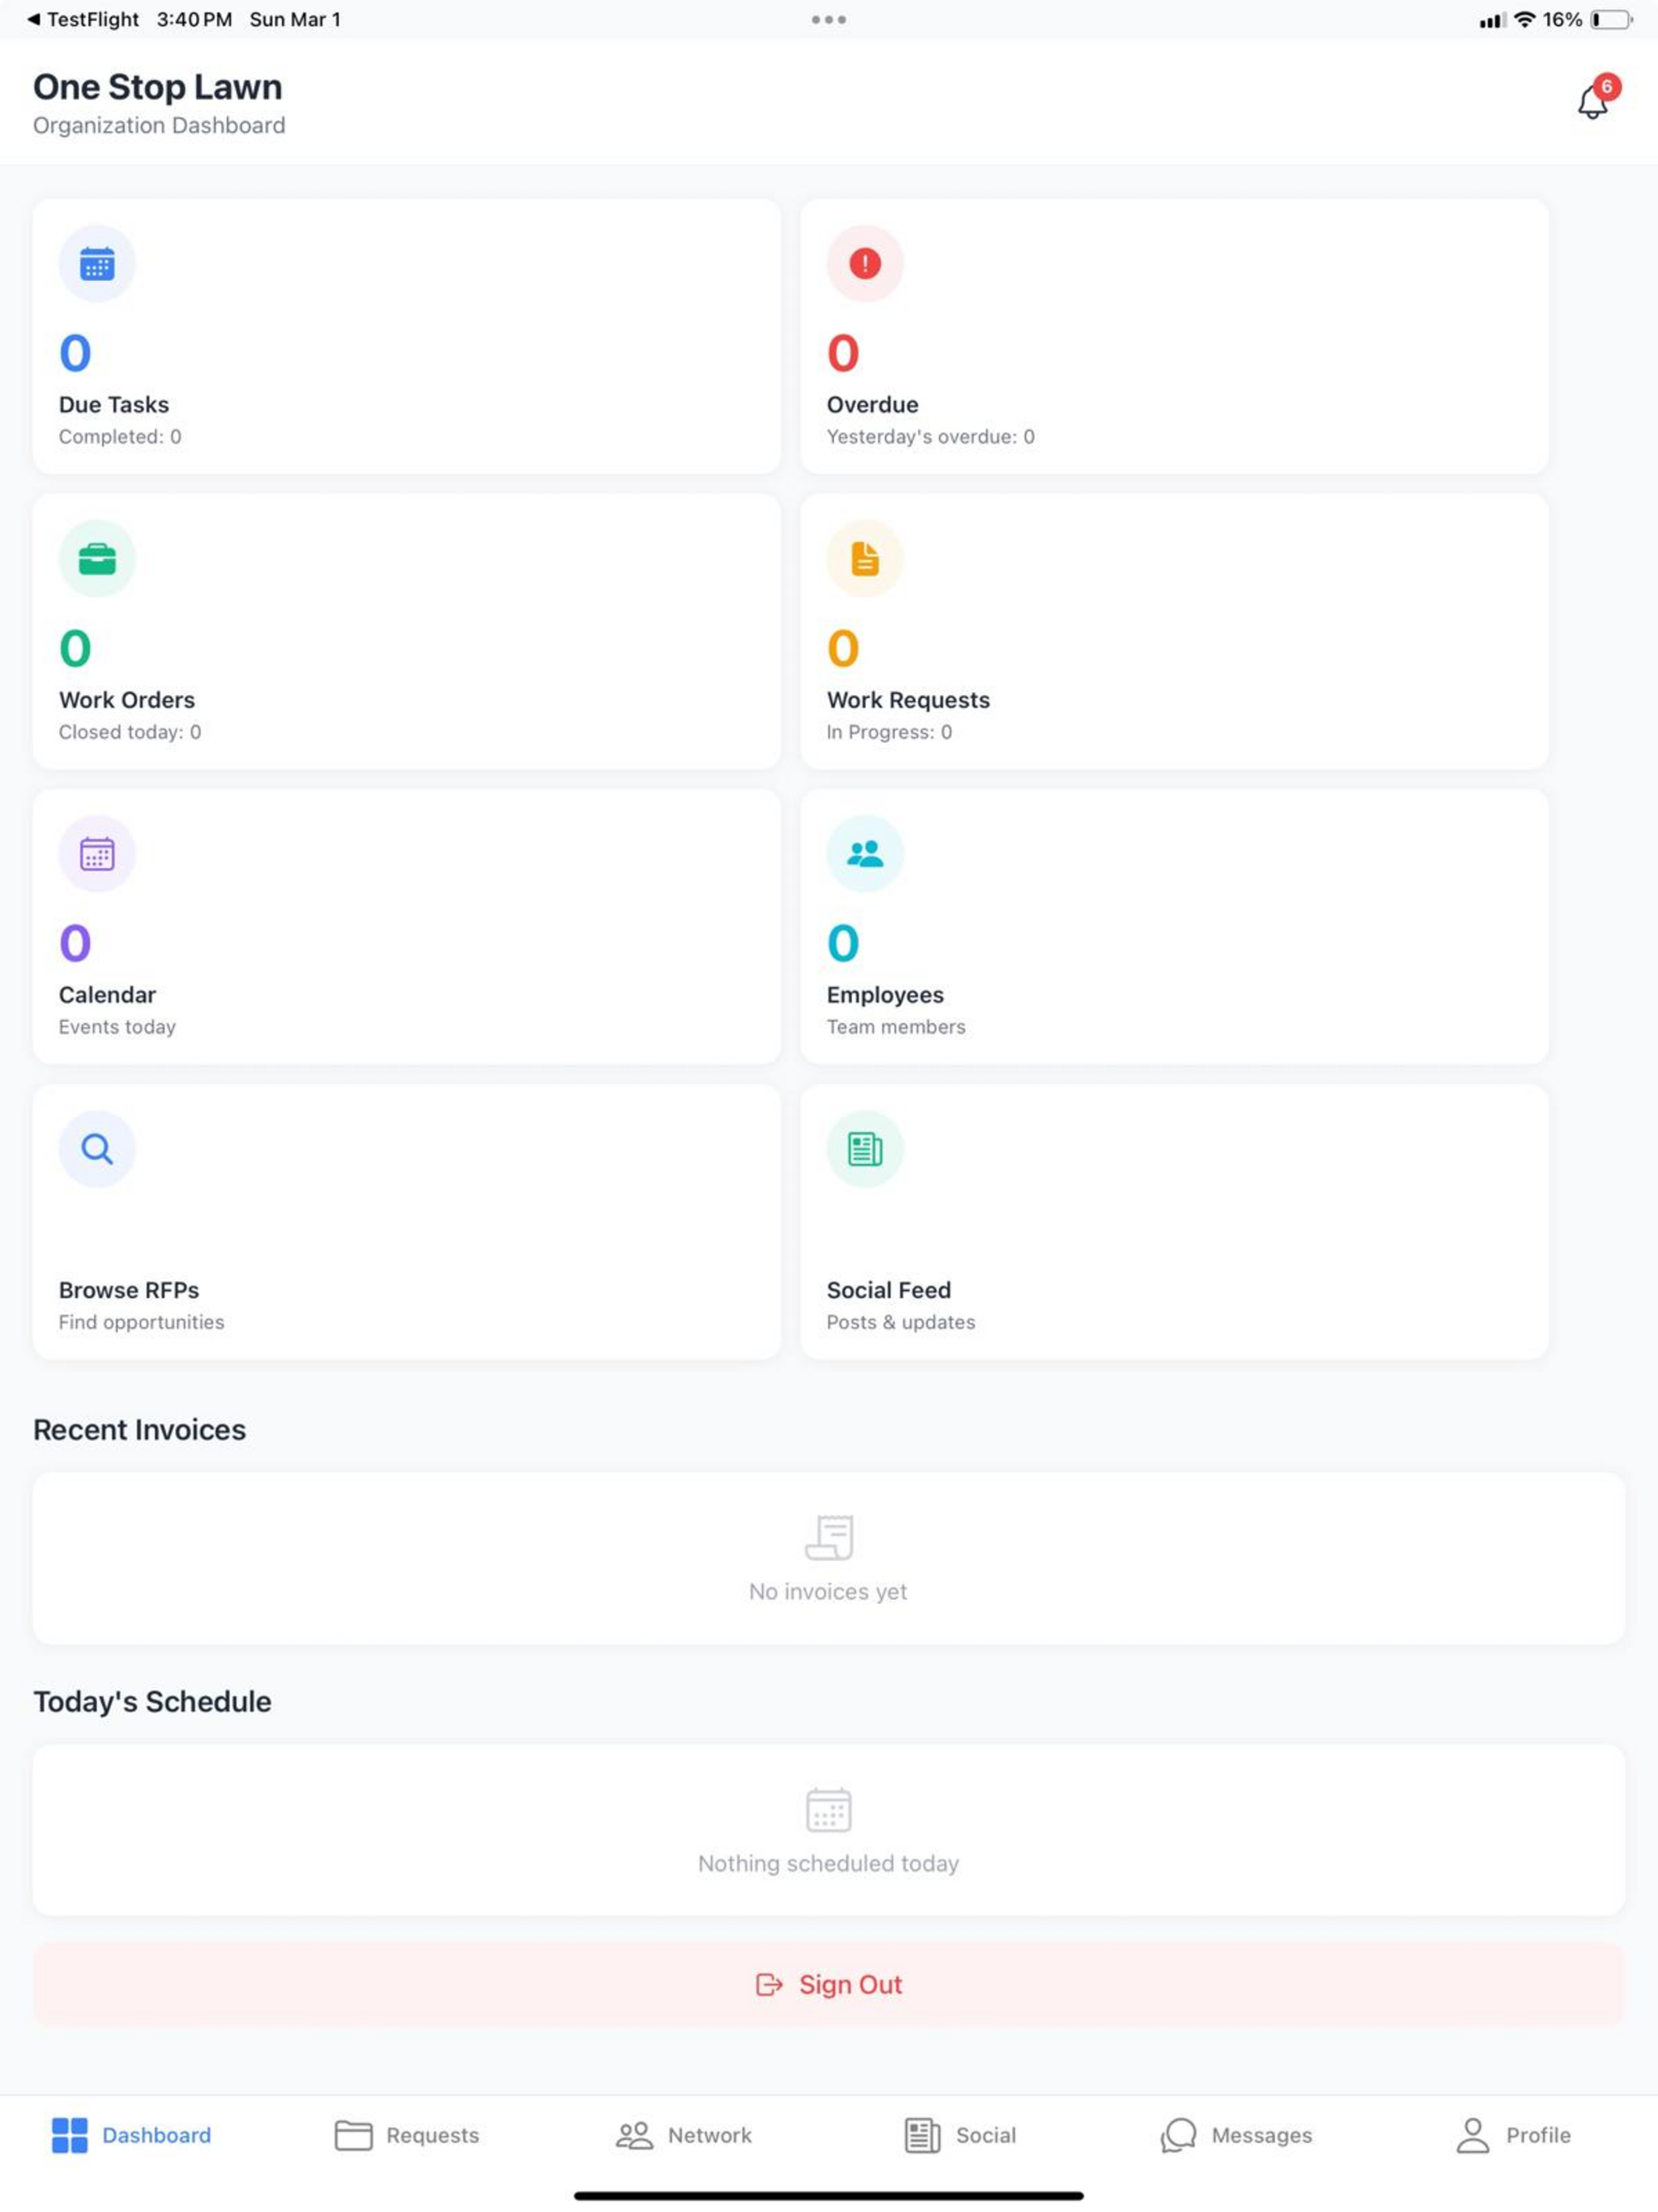Tap the blue Due Tasks calendar icon
The image size is (1658, 2212).
click(x=97, y=264)
